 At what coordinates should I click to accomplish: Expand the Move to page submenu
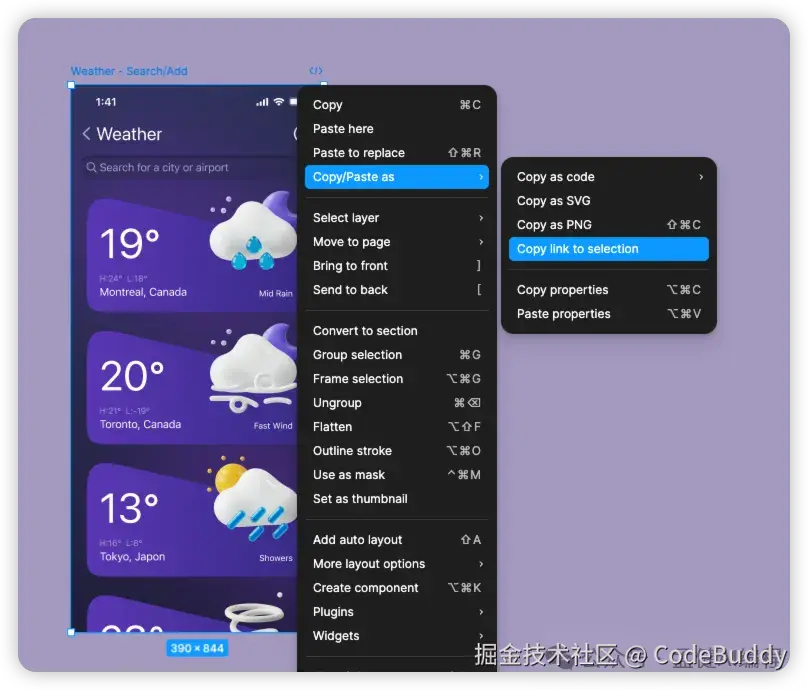tap(396, 242)
